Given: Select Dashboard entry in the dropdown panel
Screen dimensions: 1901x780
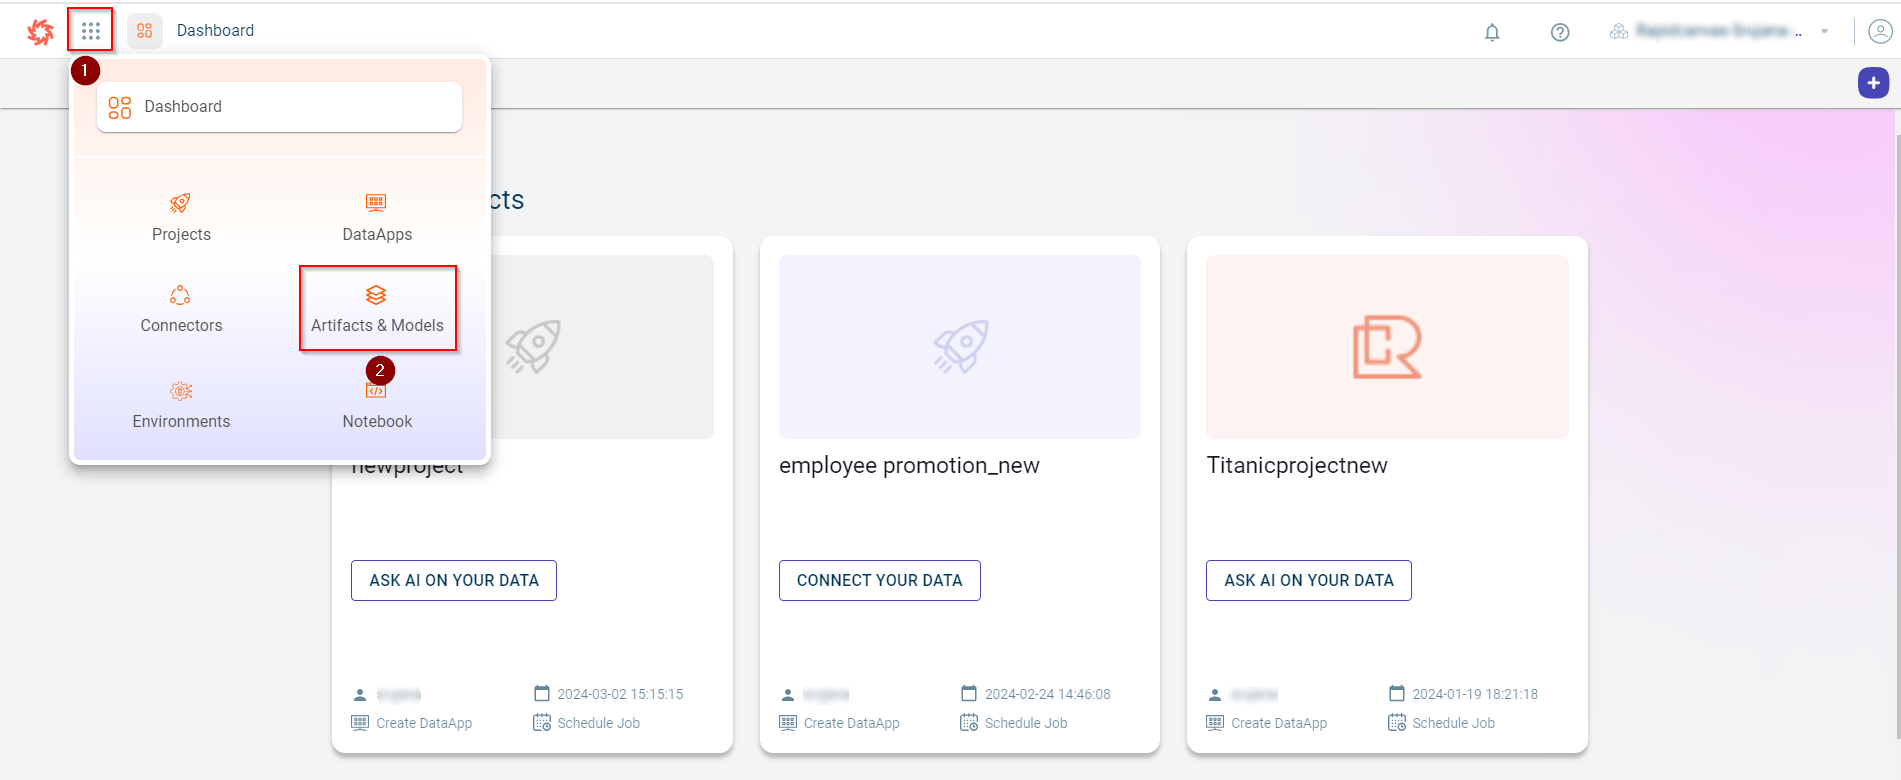Looking at the screenshot, I should point(279,107).
